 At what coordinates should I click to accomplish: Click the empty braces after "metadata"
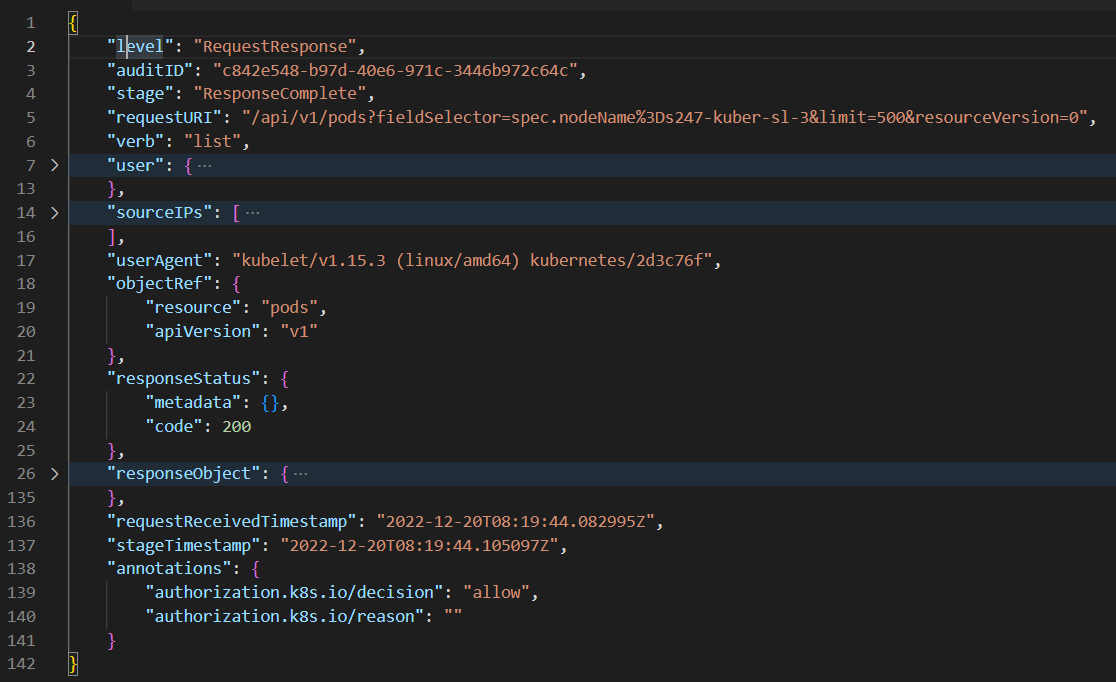click(x=276, y=403)
